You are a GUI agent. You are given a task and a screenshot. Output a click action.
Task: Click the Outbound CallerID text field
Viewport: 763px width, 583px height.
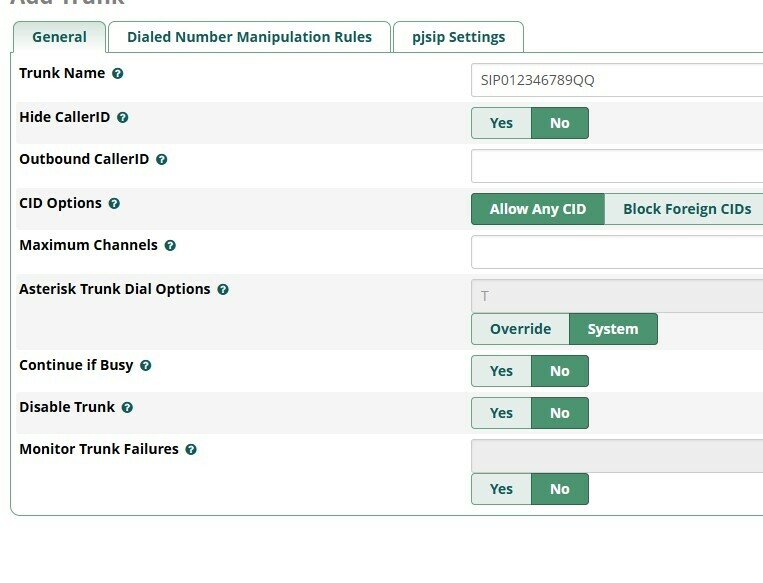[616, 166]
